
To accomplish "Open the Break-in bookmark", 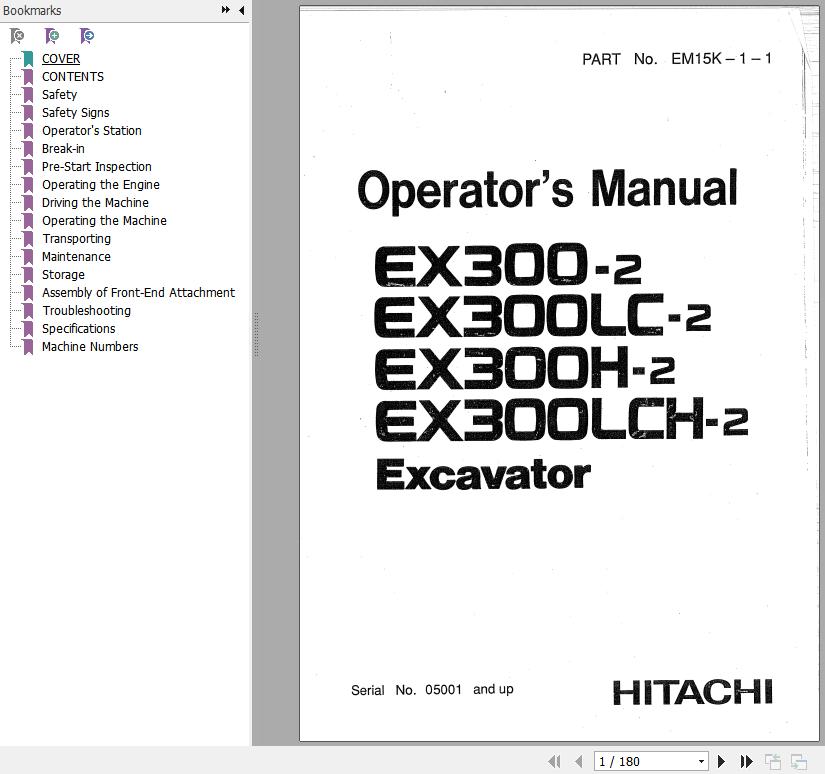I will click(x=63, y=148).
